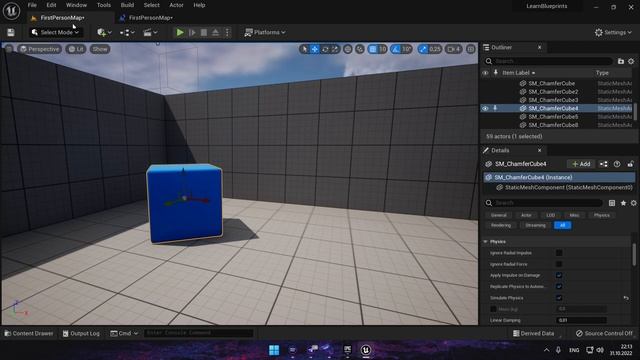Open the Blueprints toolbar dropdown
The width and height of the screenshot is (640, 360).
127,32
